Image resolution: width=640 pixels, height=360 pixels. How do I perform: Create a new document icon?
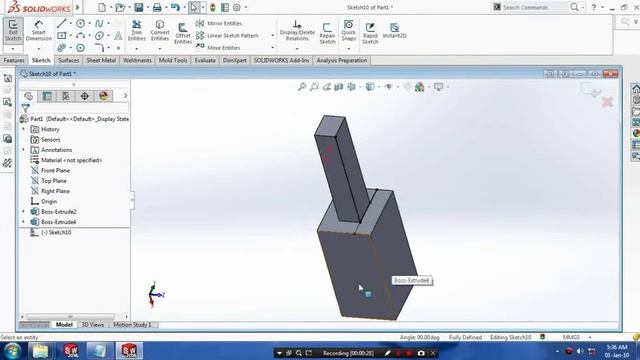[102, 7]
